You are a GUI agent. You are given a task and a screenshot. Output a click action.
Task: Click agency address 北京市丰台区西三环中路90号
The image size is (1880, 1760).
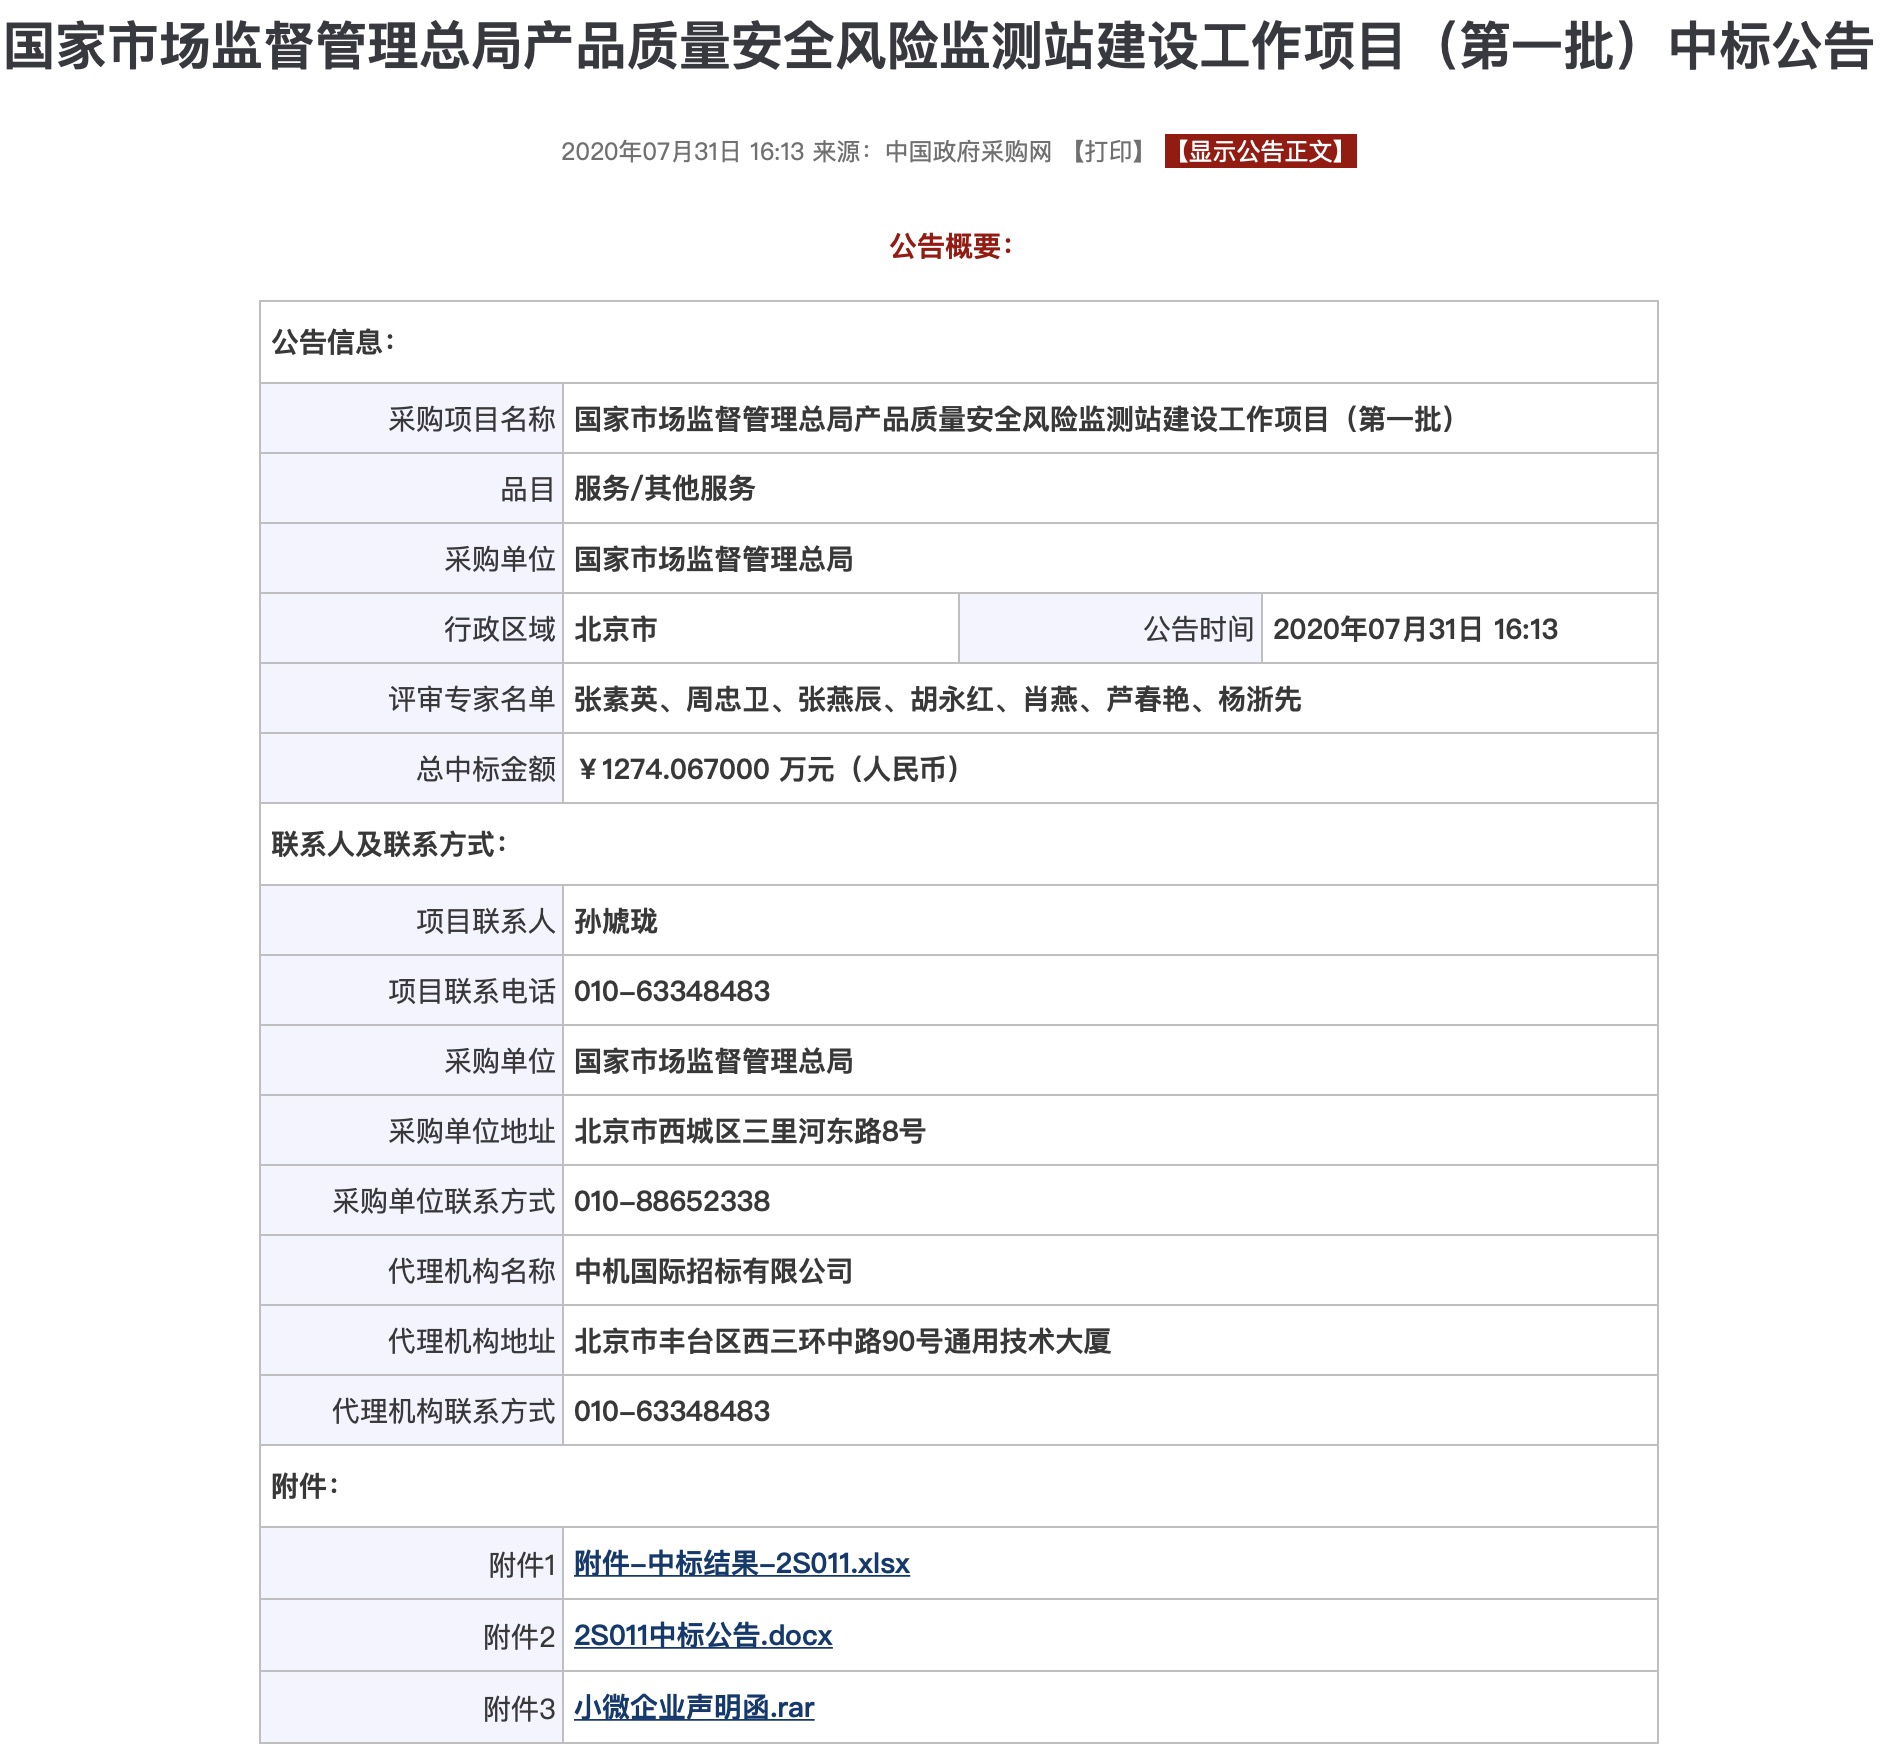[x=842, y=1341]
